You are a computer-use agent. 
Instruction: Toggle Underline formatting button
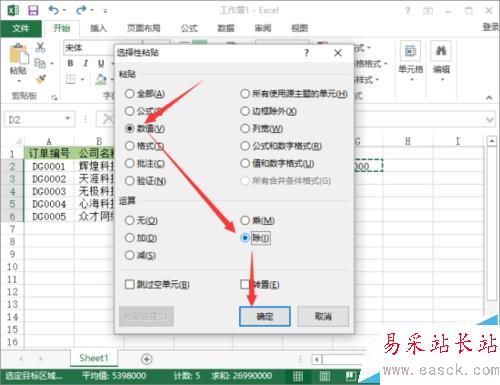point(101,63)
